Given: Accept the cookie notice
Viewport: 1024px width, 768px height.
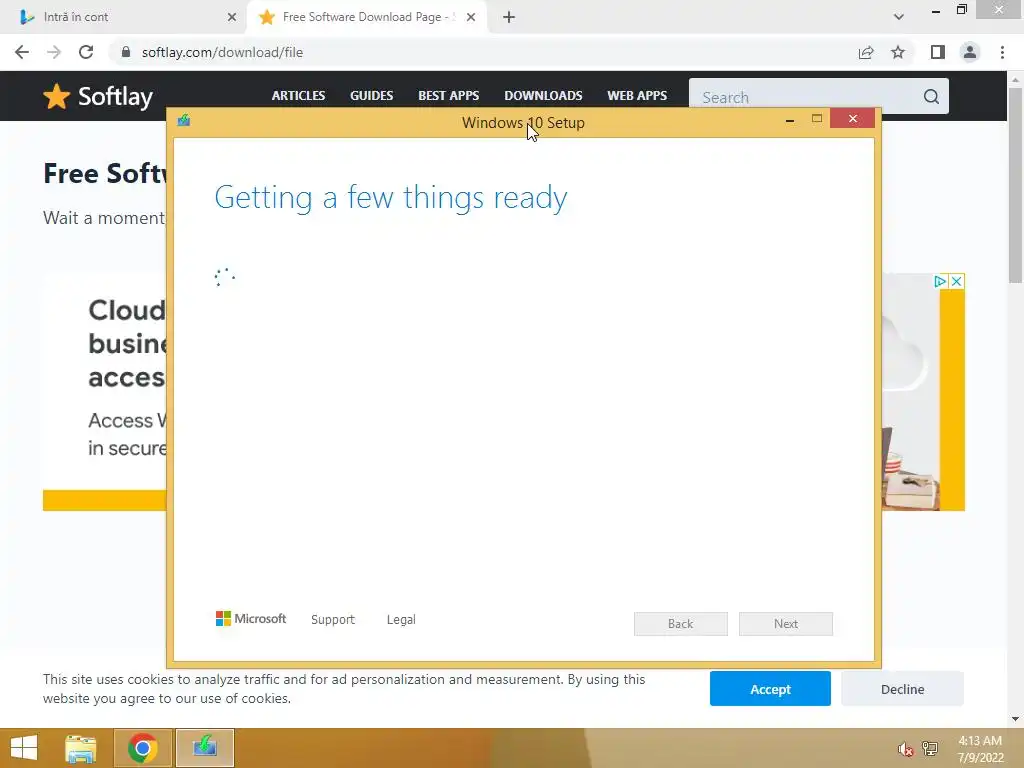Looking at the screenshot, I should pyautogui.click(x=770, y=689).
